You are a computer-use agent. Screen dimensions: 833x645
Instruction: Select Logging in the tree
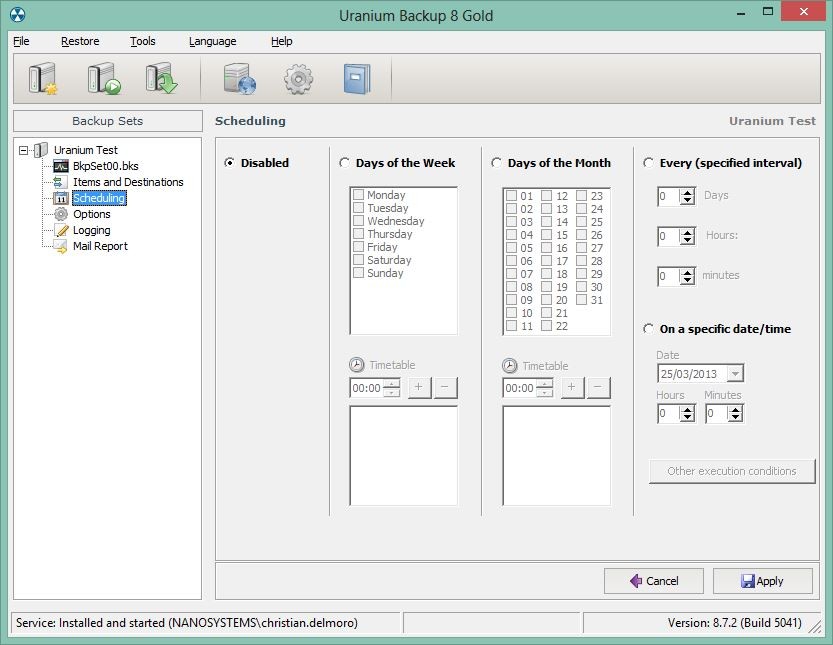pos(92,230)
